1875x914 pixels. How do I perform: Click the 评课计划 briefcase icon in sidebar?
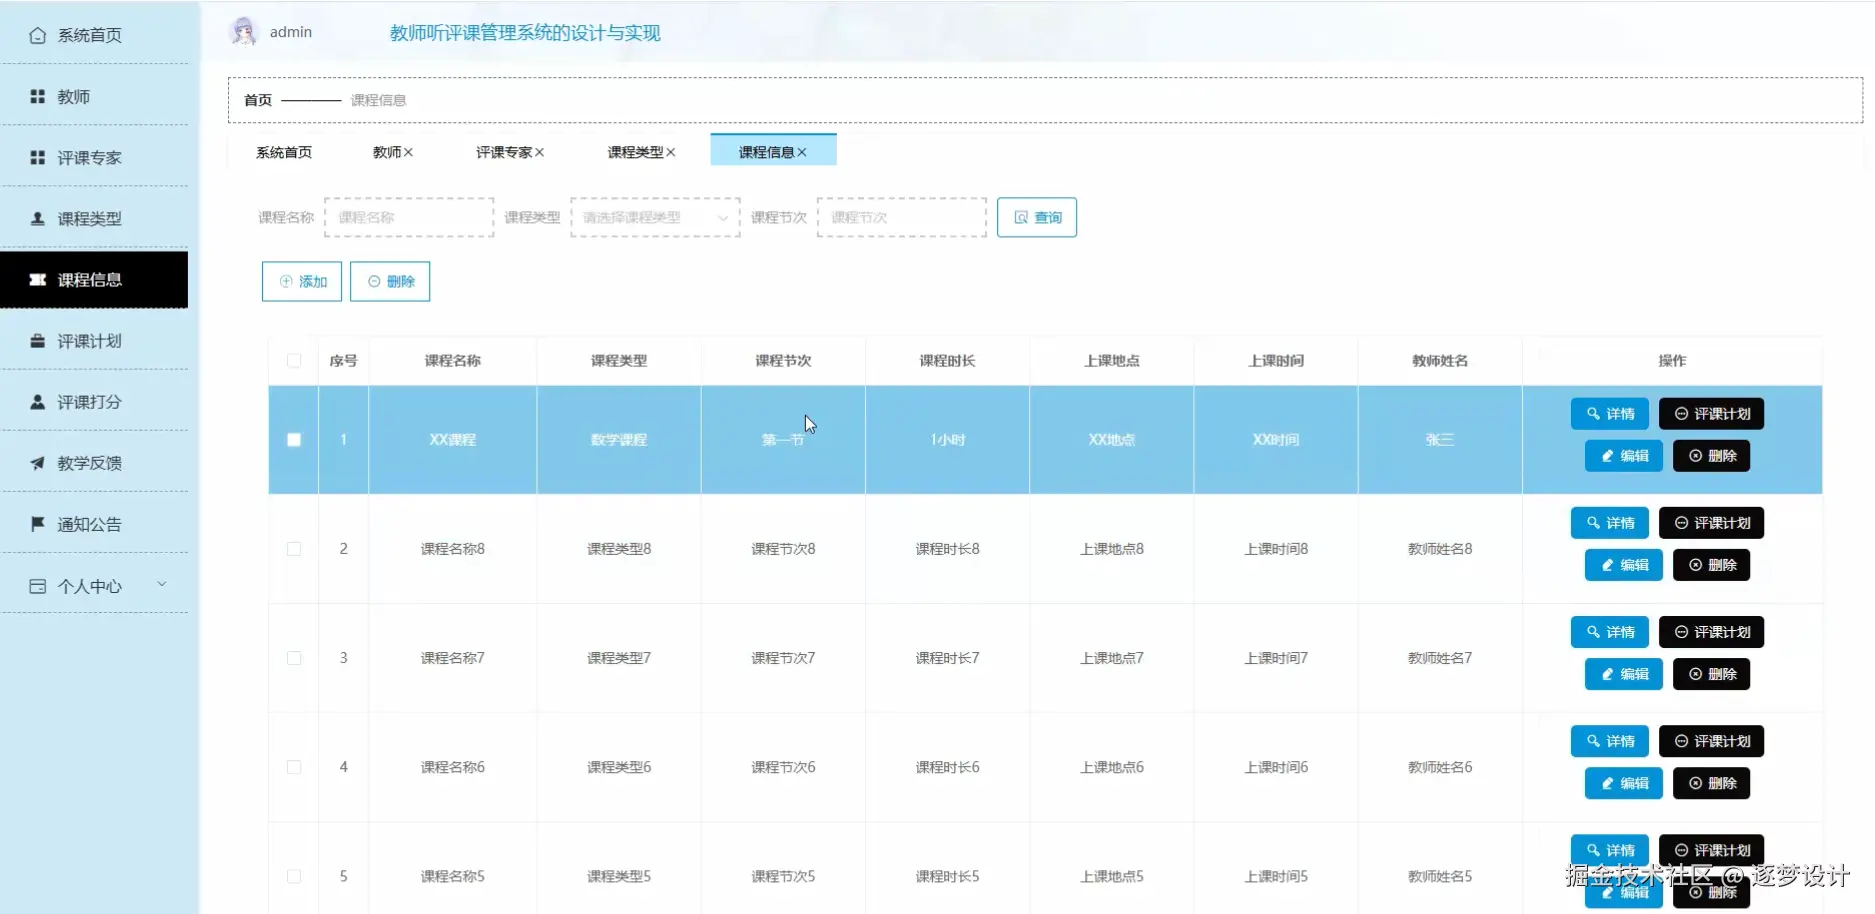37,341
